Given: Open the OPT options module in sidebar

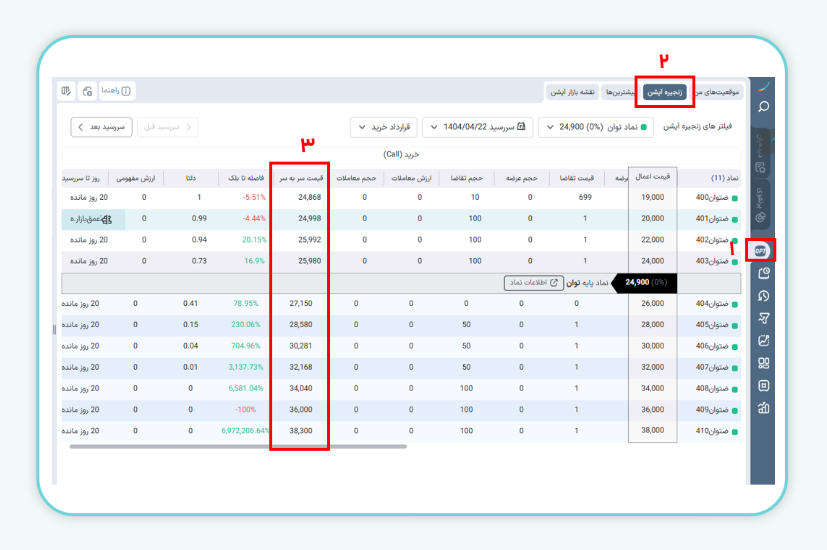Looking at the screenshot, I should click(x=761, y=249).
